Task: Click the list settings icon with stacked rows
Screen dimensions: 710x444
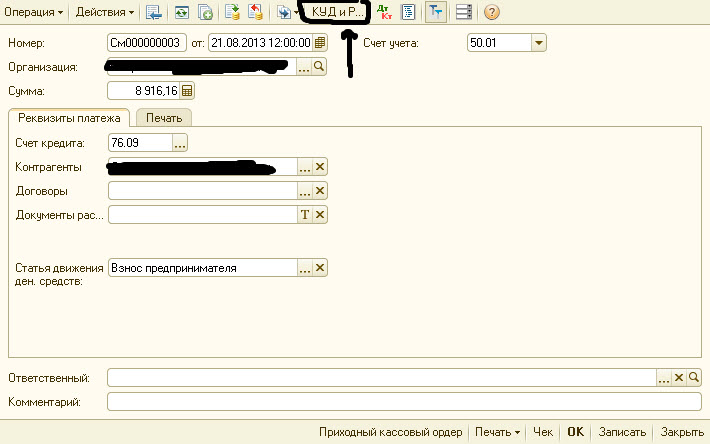Action: click(x=464, y=12)
